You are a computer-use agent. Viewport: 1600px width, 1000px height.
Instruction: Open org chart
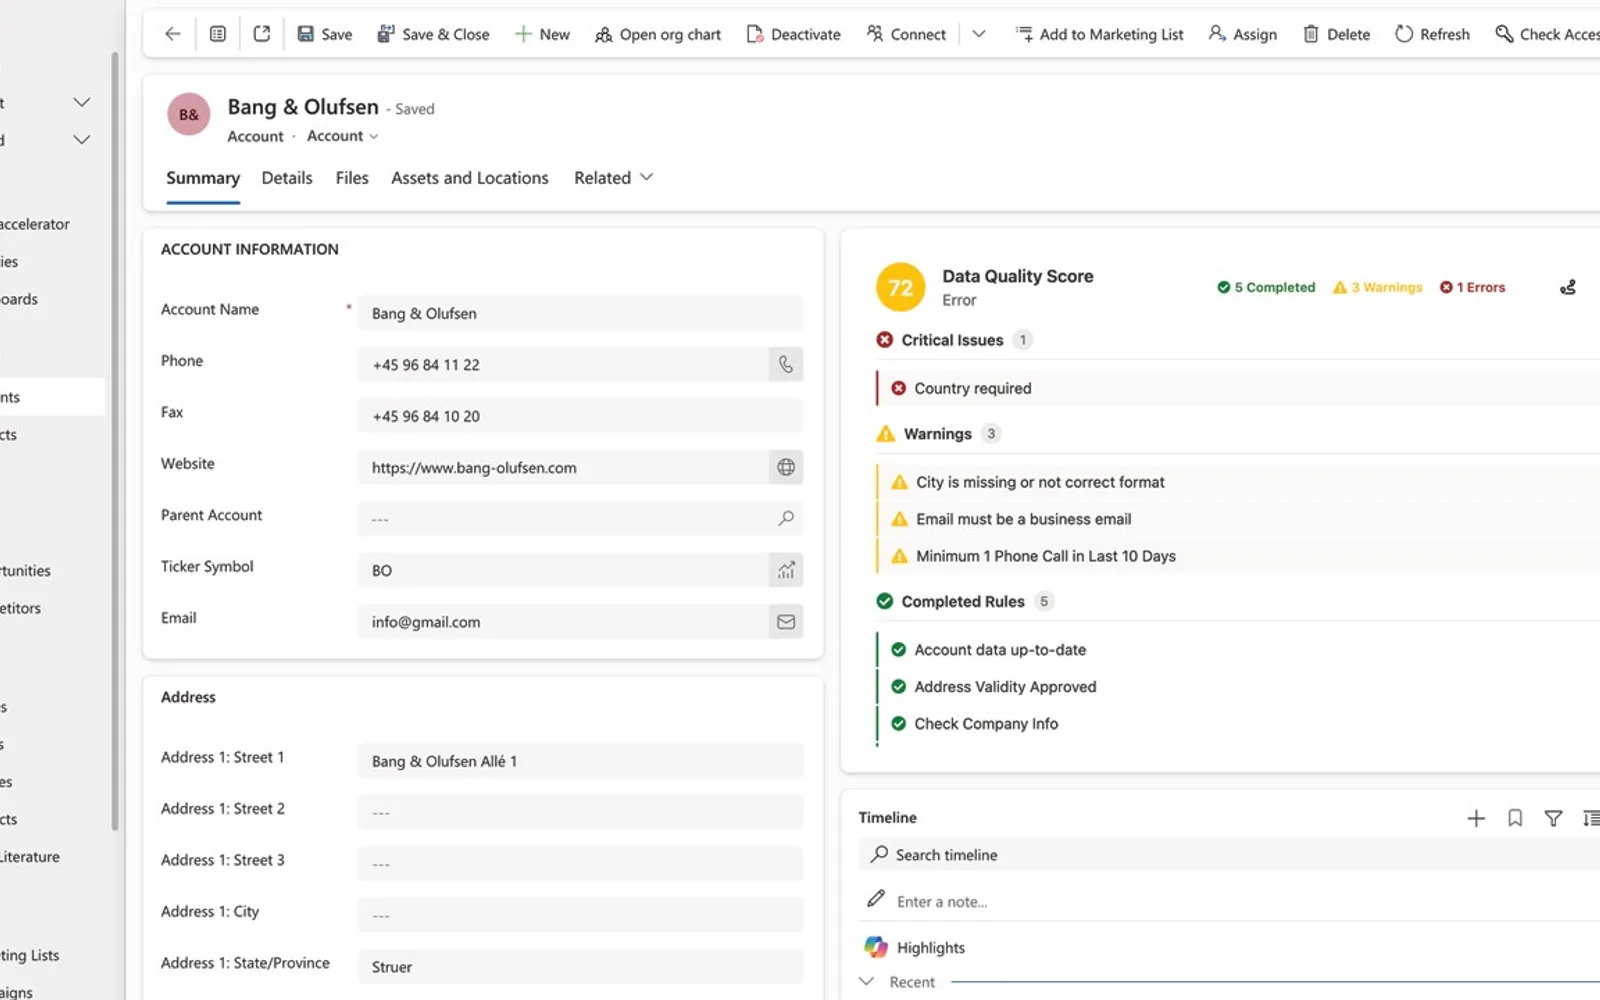[658, 34]
